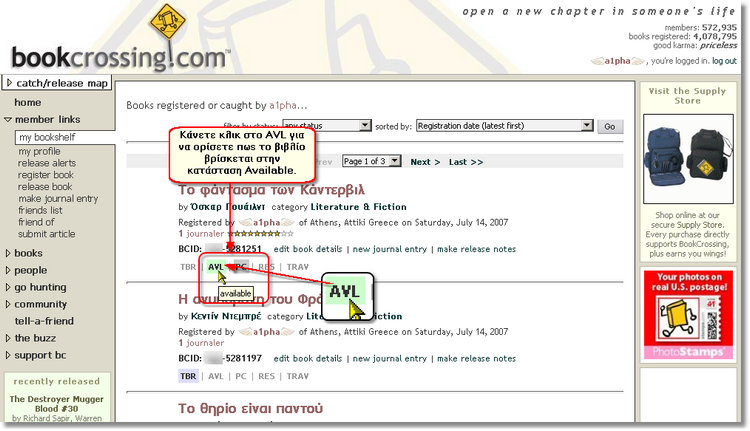
Task: Expand the books menu section
Action: (x=28, y=254)
